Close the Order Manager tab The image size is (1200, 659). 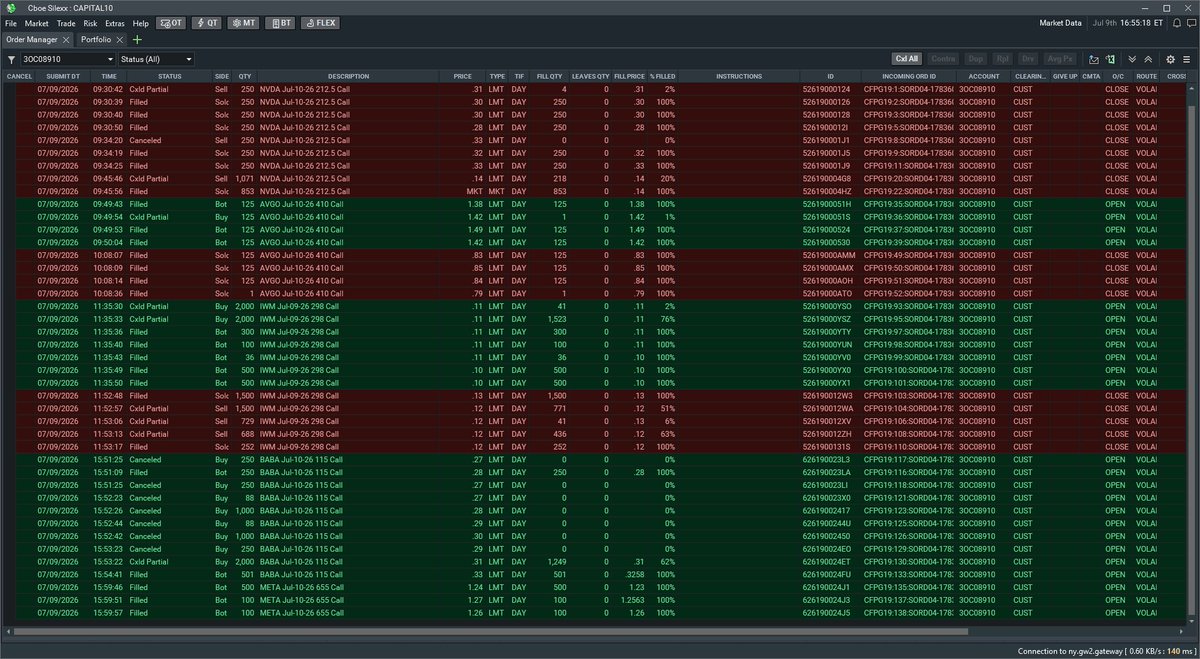coord(67,40)
